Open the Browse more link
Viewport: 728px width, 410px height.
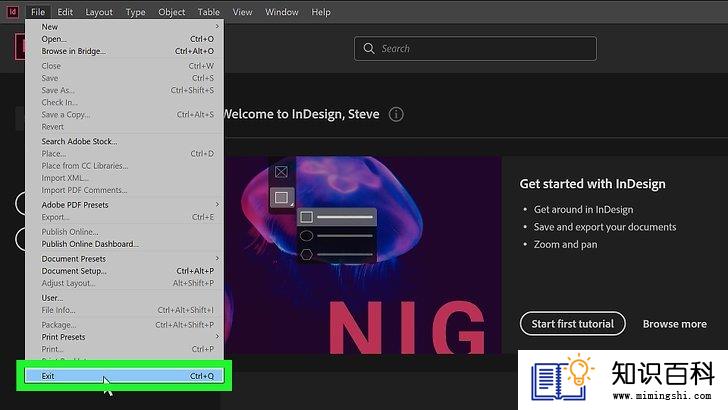(675, 324)
